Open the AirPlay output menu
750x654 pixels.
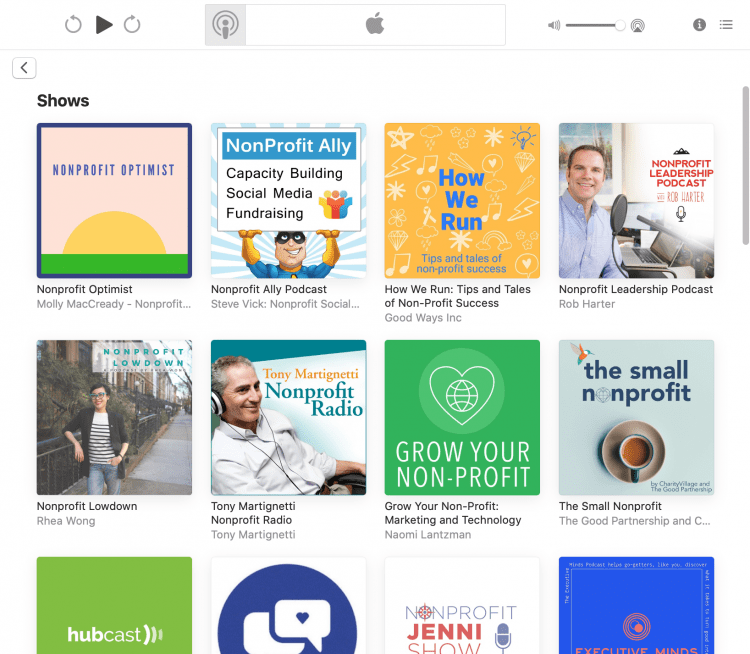(x=638, y=25)
